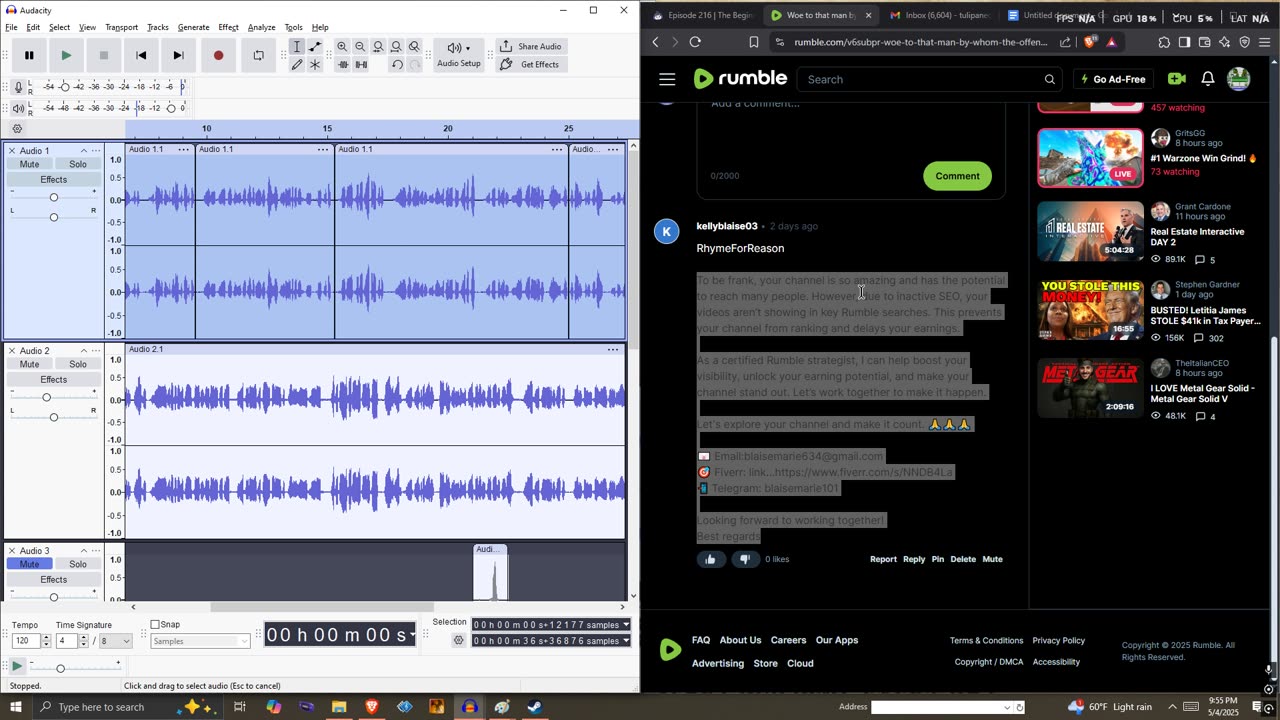
Task: Open the Rumble hamburger menu
Action: (667, 79)
